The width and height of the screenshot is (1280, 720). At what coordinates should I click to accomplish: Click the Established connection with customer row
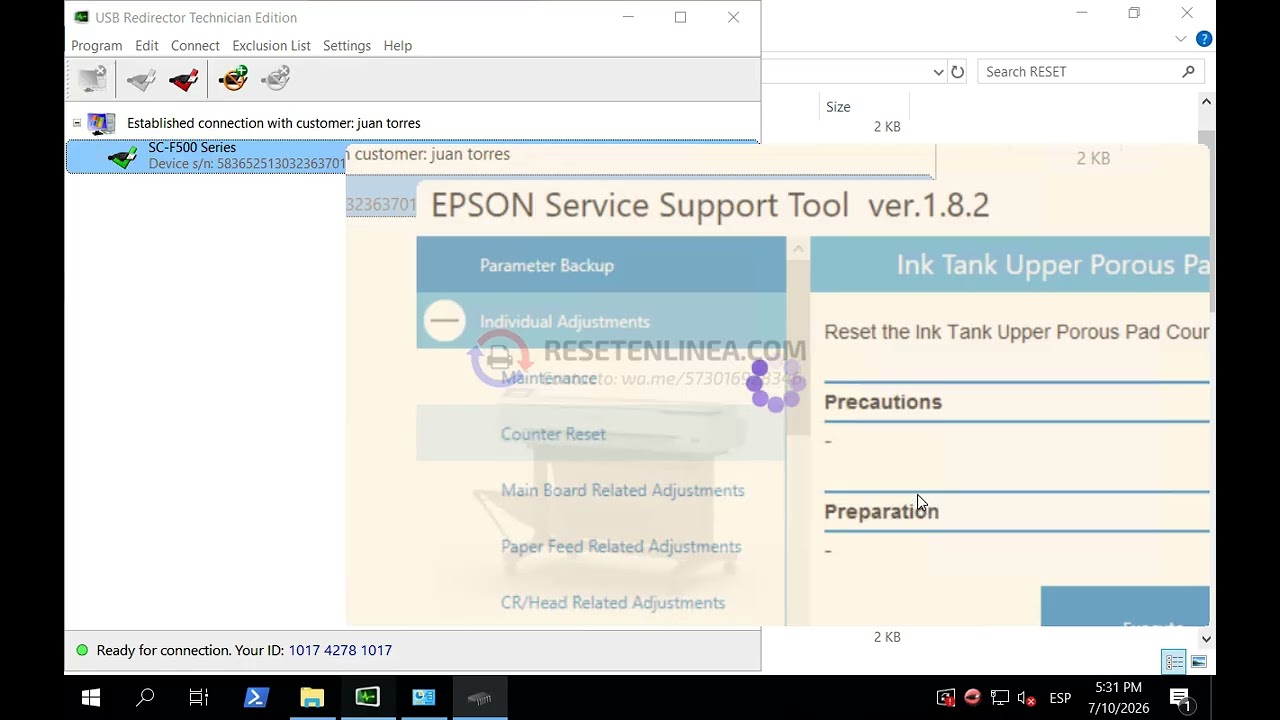[x=273, y=123]
